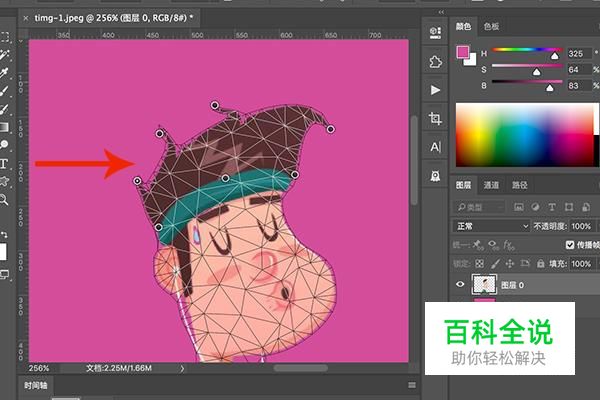Click the 图层 0 layer thumbnail

[x=484, y=284]
